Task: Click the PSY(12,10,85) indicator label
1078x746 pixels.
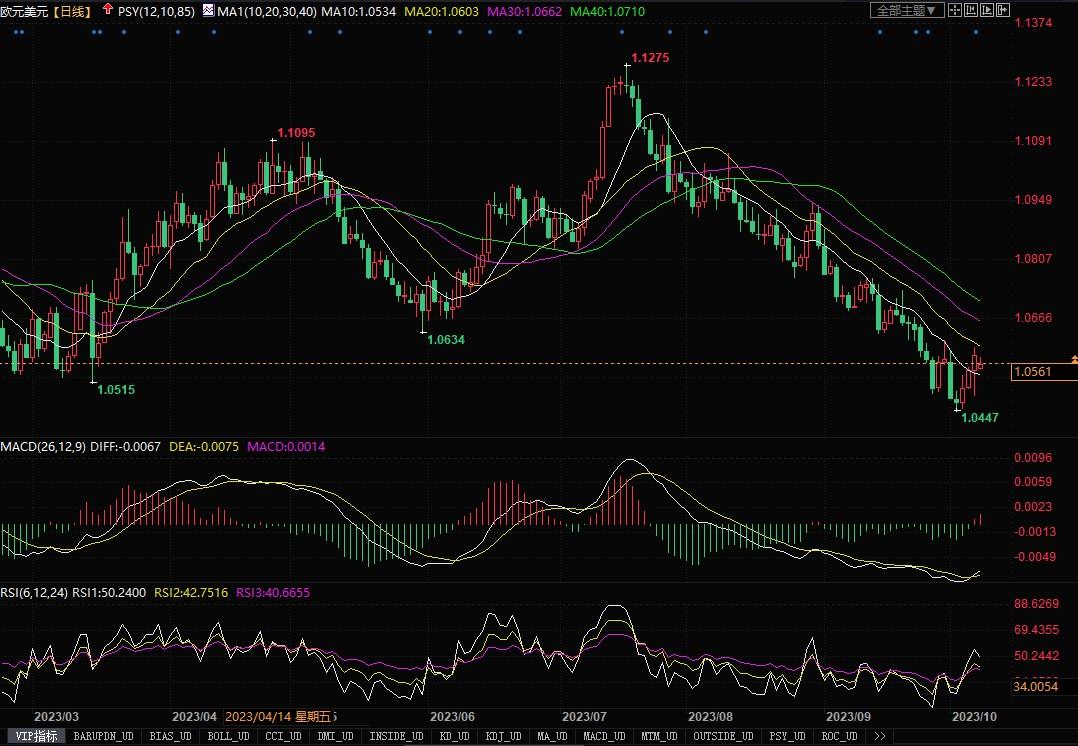Action: pos(155,12)
